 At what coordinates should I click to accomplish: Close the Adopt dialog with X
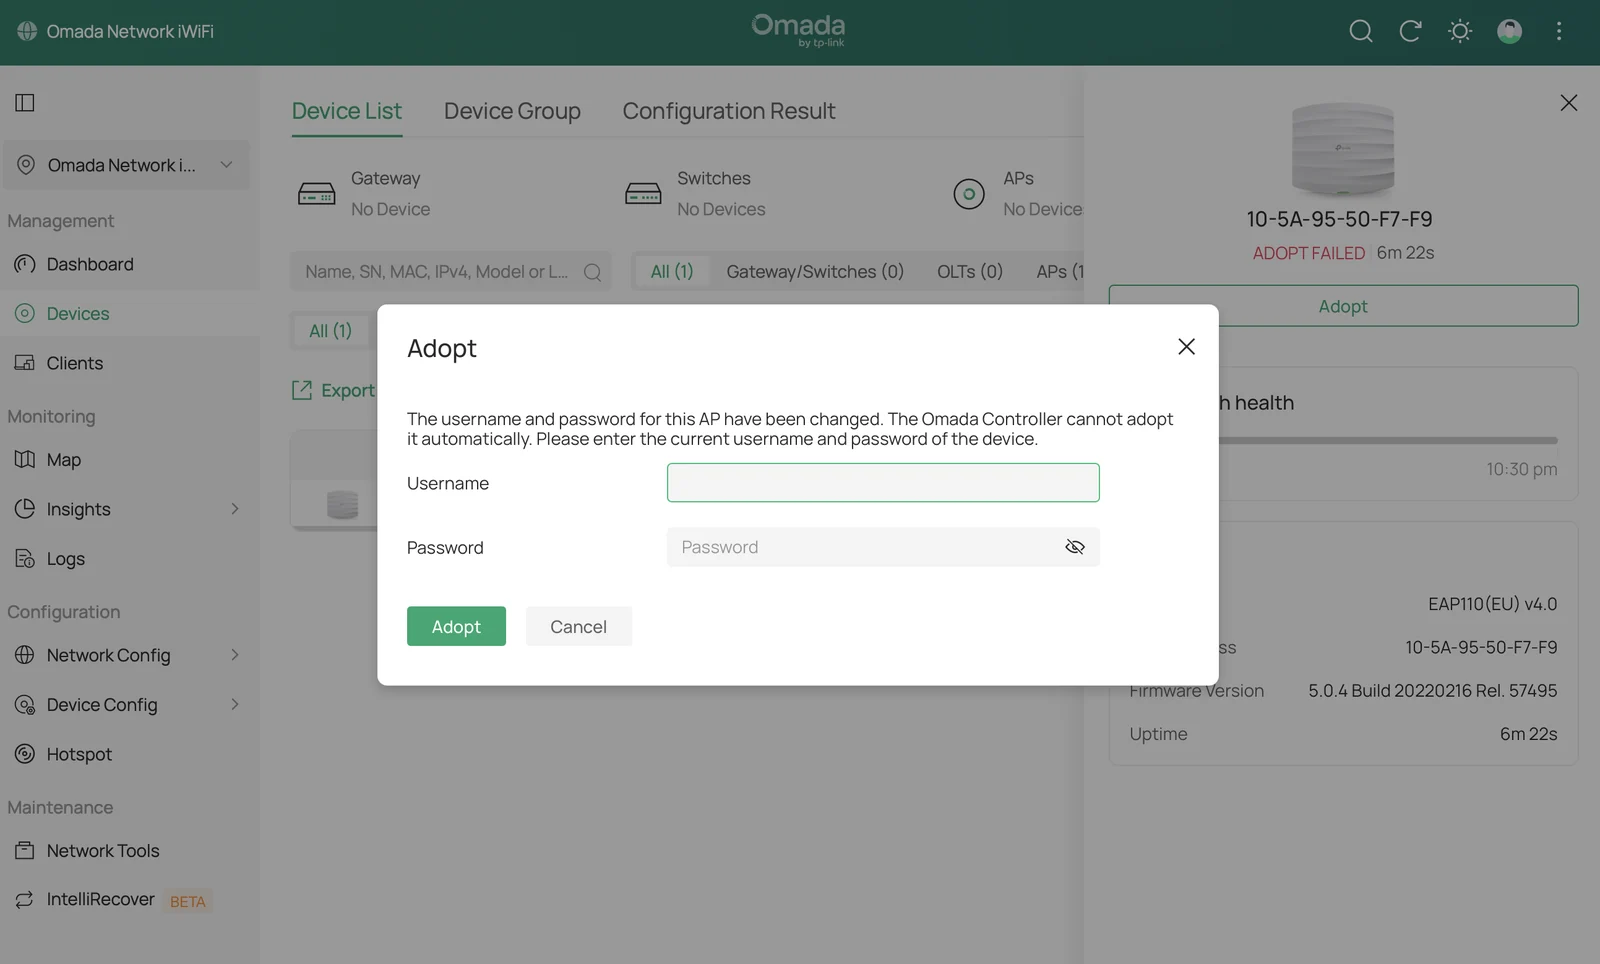pos(1186,346)
